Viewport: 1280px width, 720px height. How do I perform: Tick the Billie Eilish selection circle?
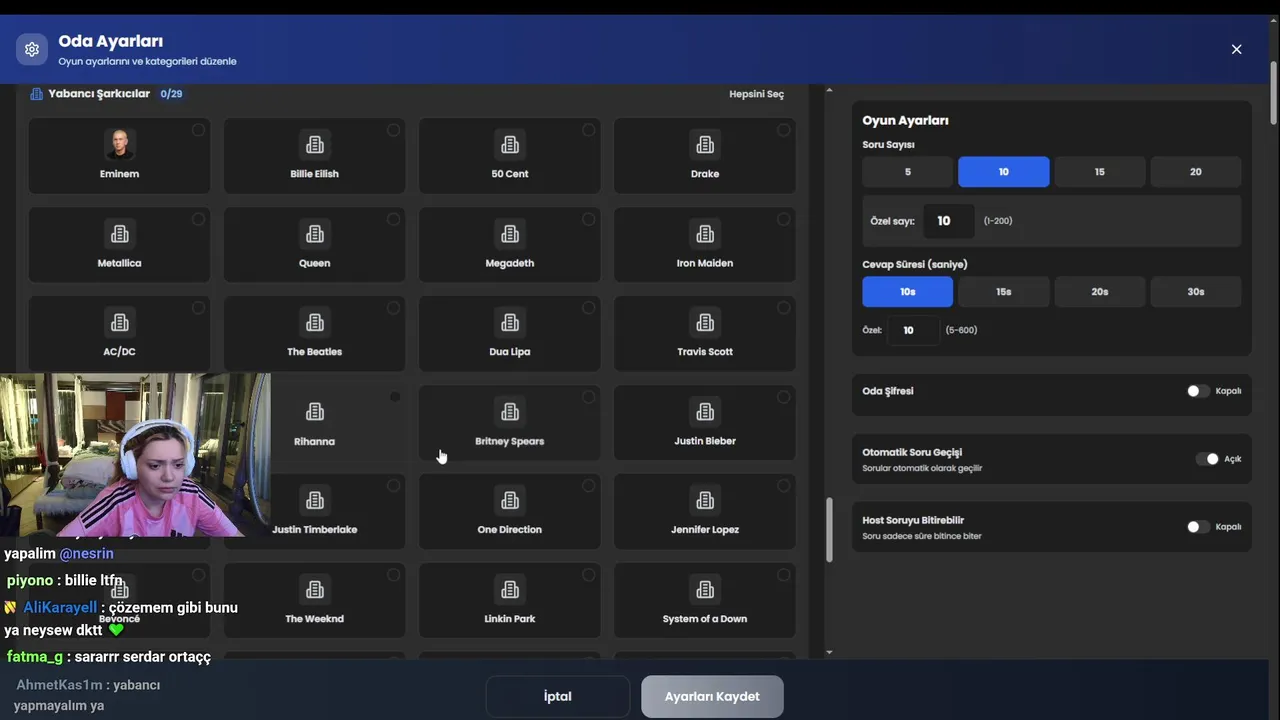pos(393,130)
